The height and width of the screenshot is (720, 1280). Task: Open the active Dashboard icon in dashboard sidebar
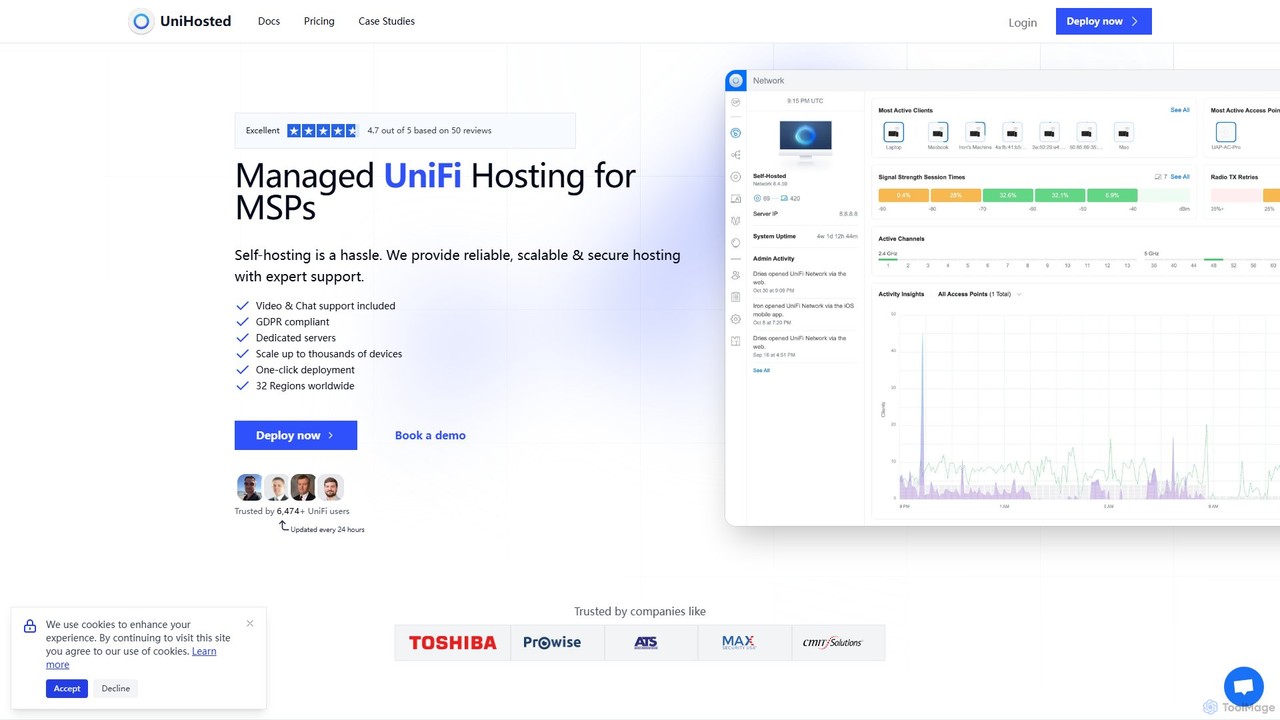click(x=736, y=133)
